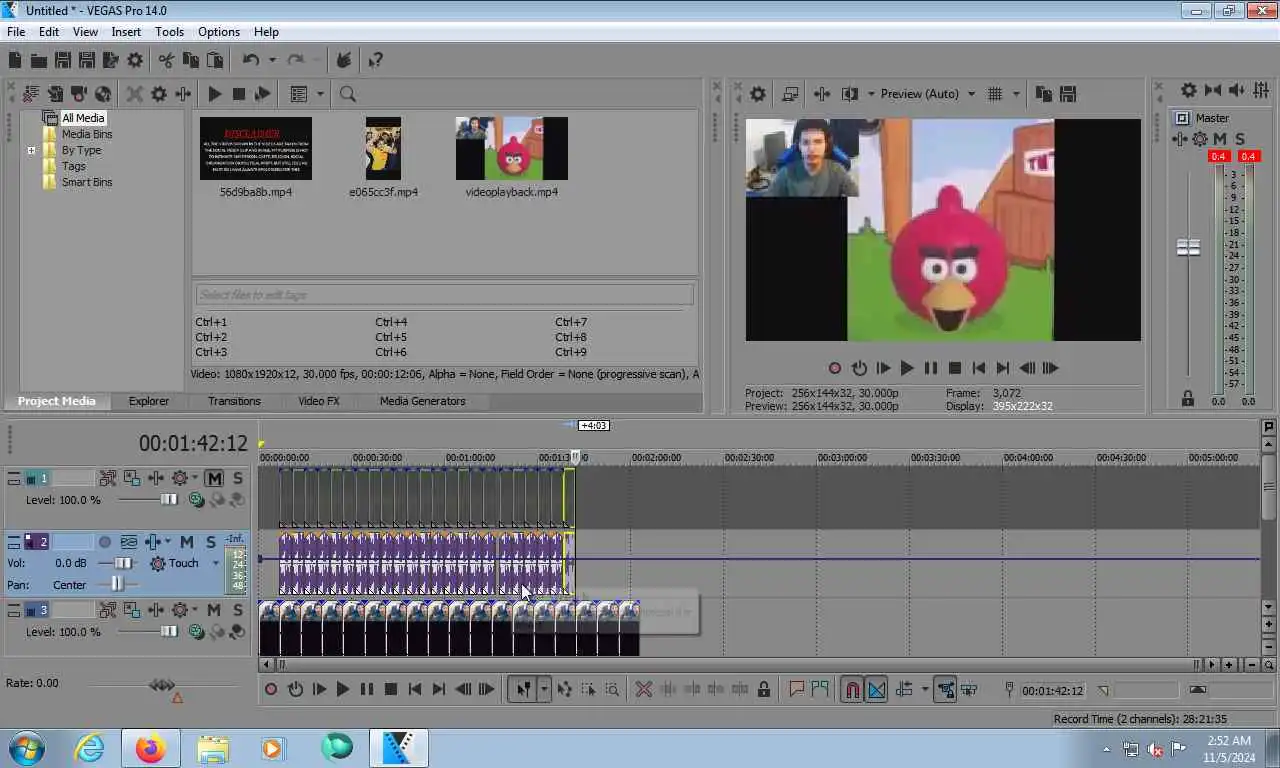Toggle Enable Snapping magnet icon
1280x768 pixels.
(x=851, y=690)
